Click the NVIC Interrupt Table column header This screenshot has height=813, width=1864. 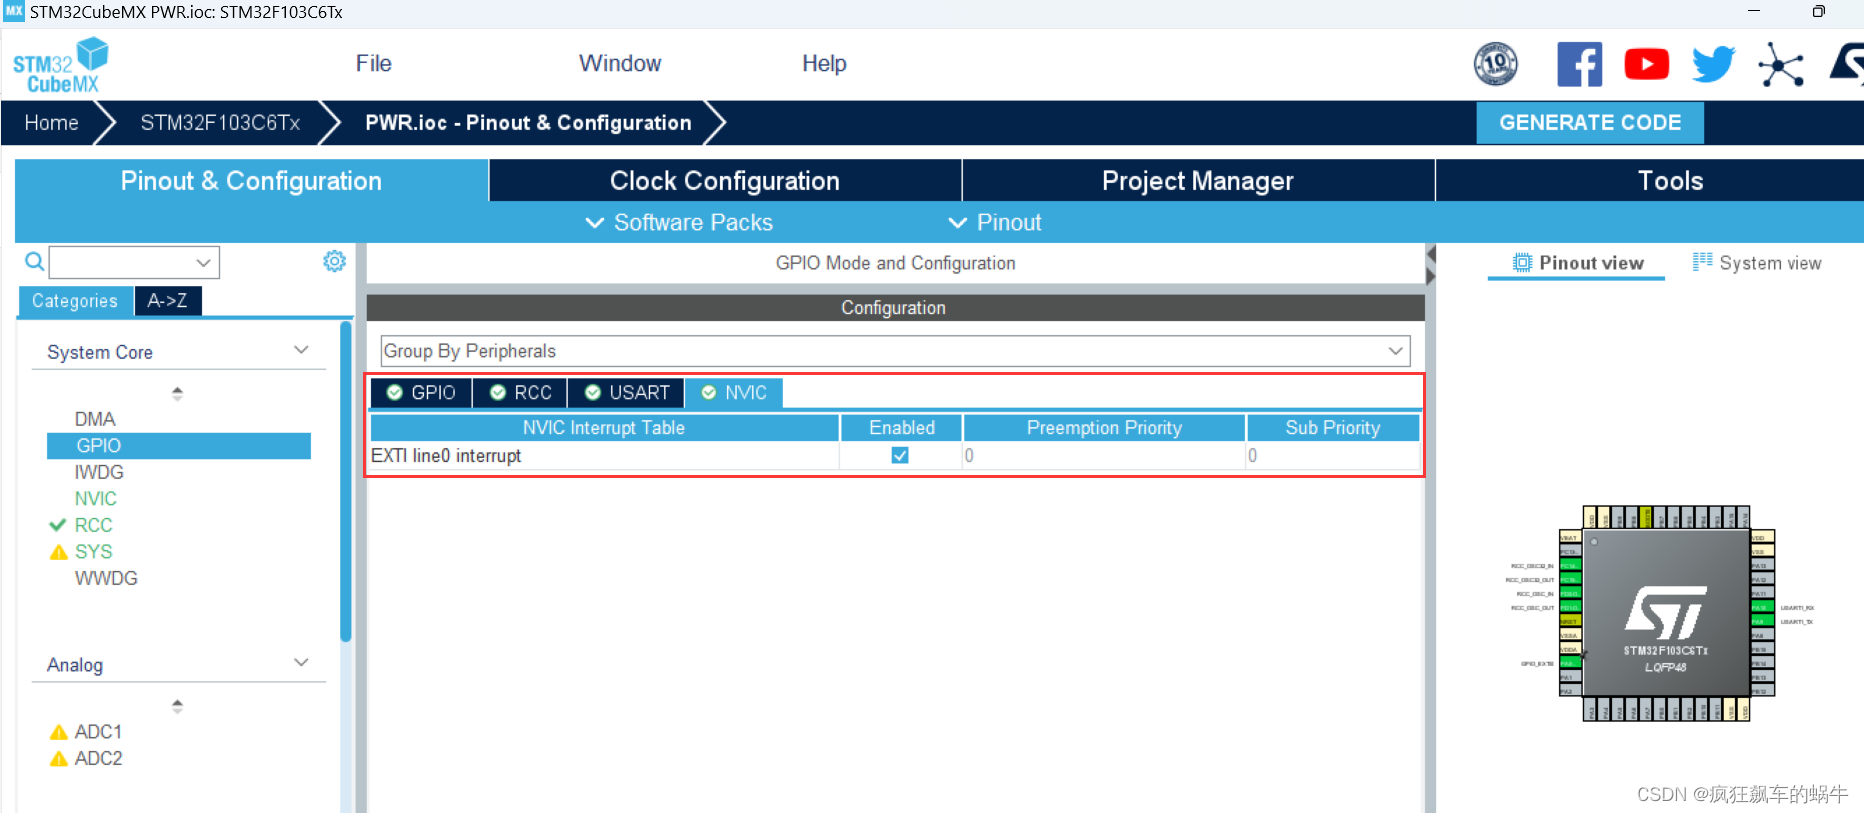coord(604,428)
